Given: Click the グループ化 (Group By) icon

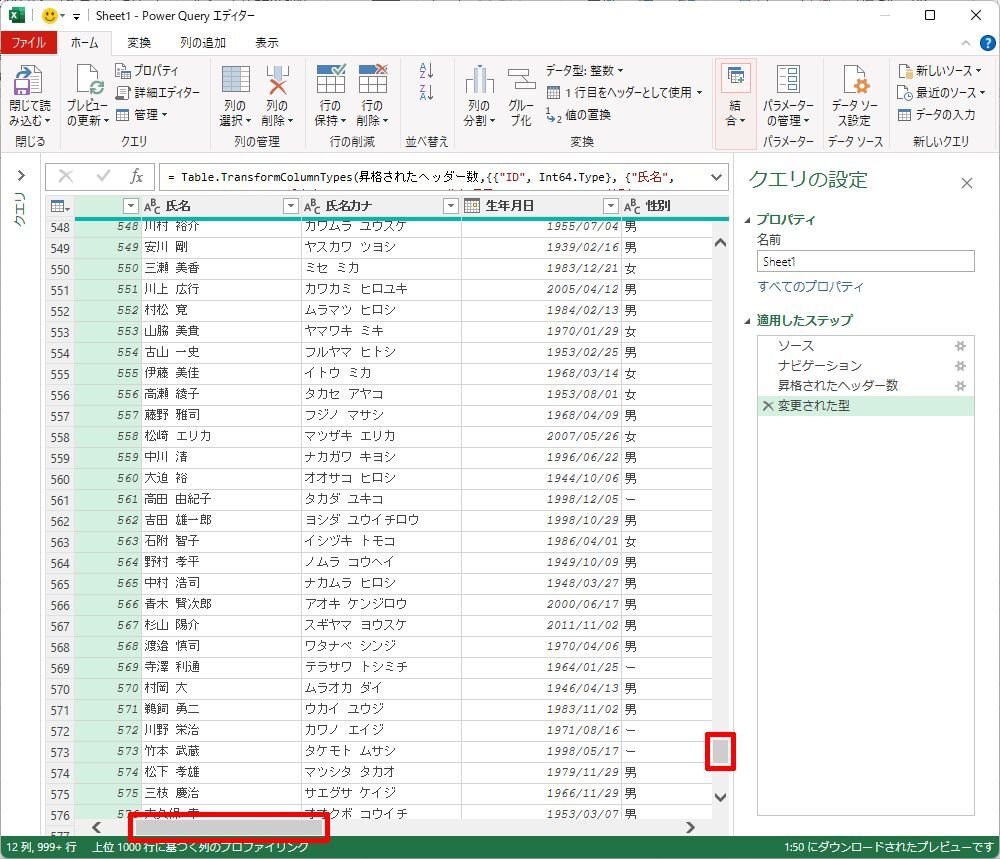Looking at the screenshot, I should point(521,82).
